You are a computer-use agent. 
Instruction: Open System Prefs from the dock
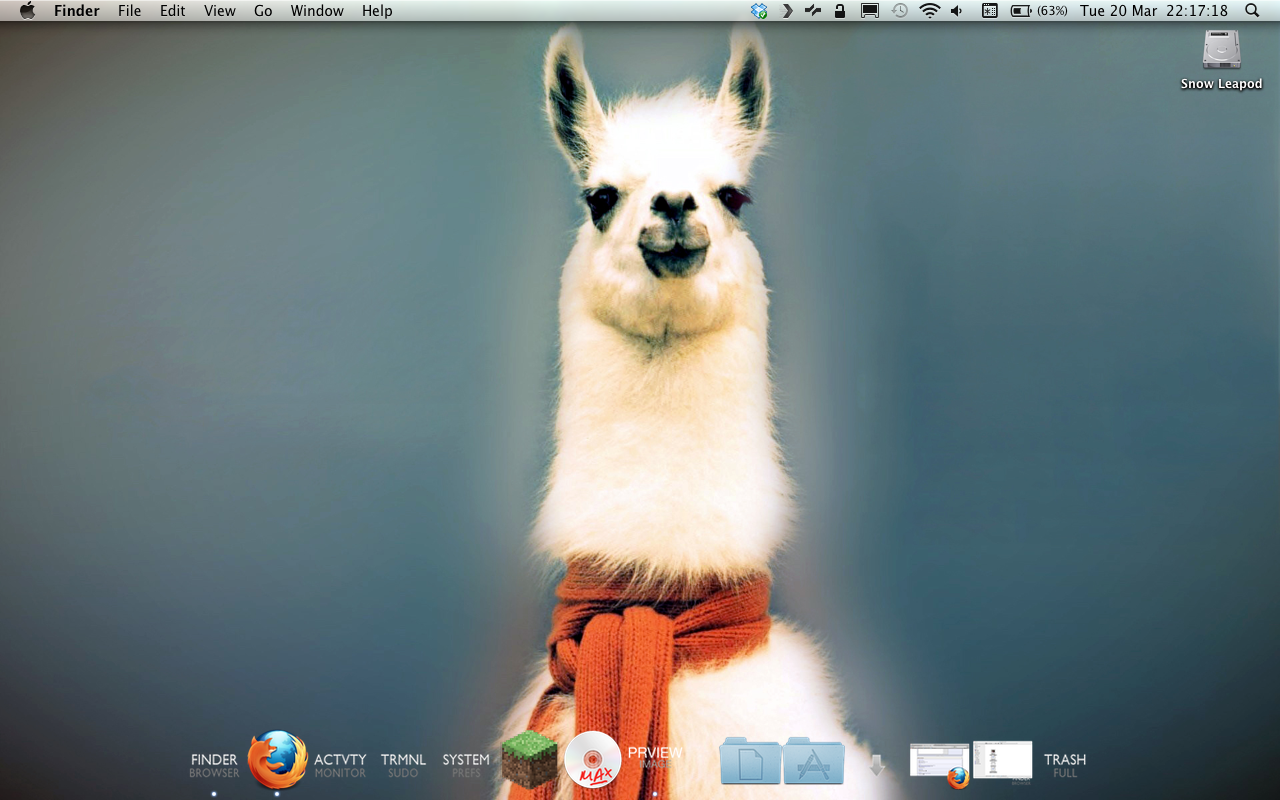pos(466,766)
